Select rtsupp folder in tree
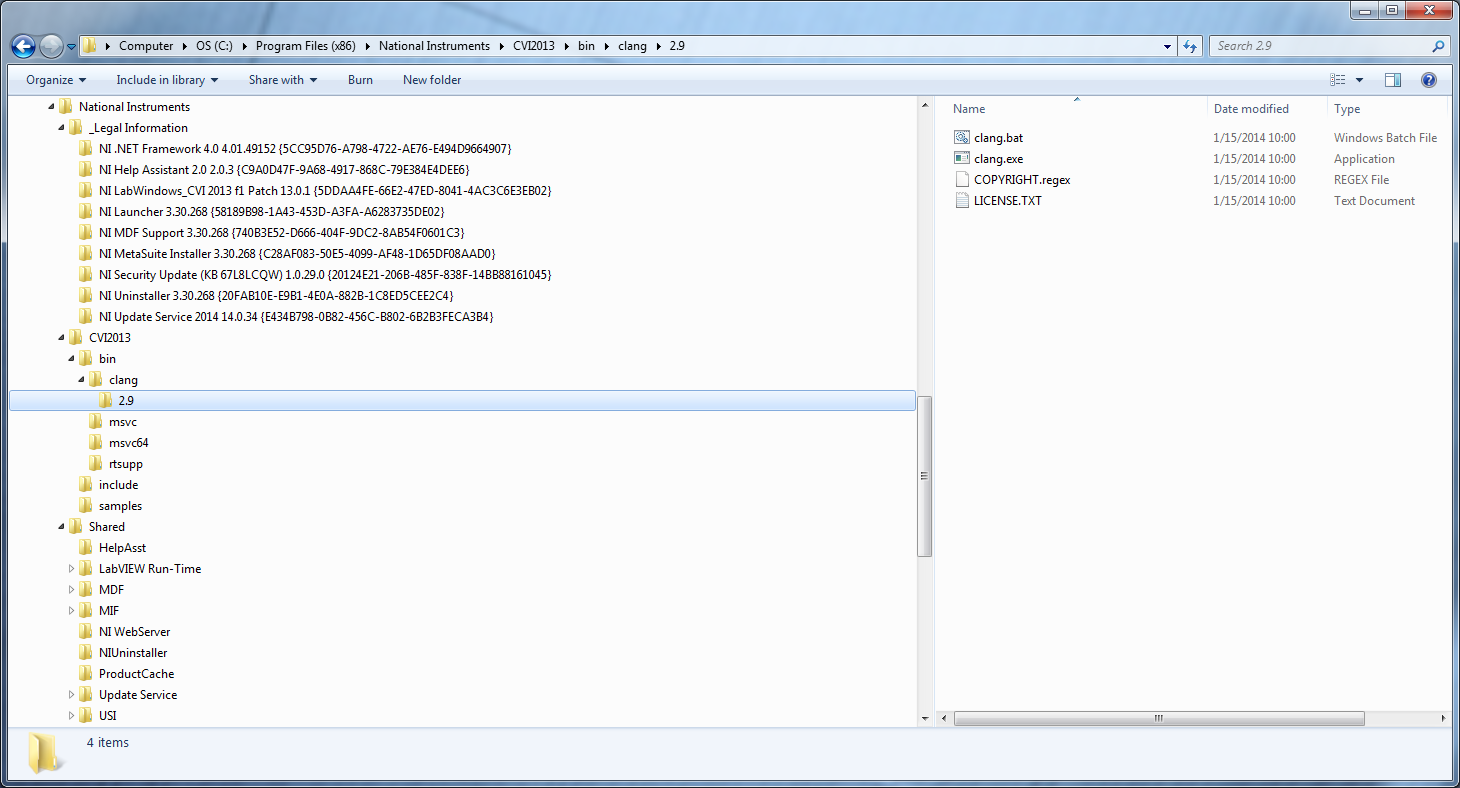Image resolution: width=1460 pixels, height=788 pixels. tap(125, 464)
